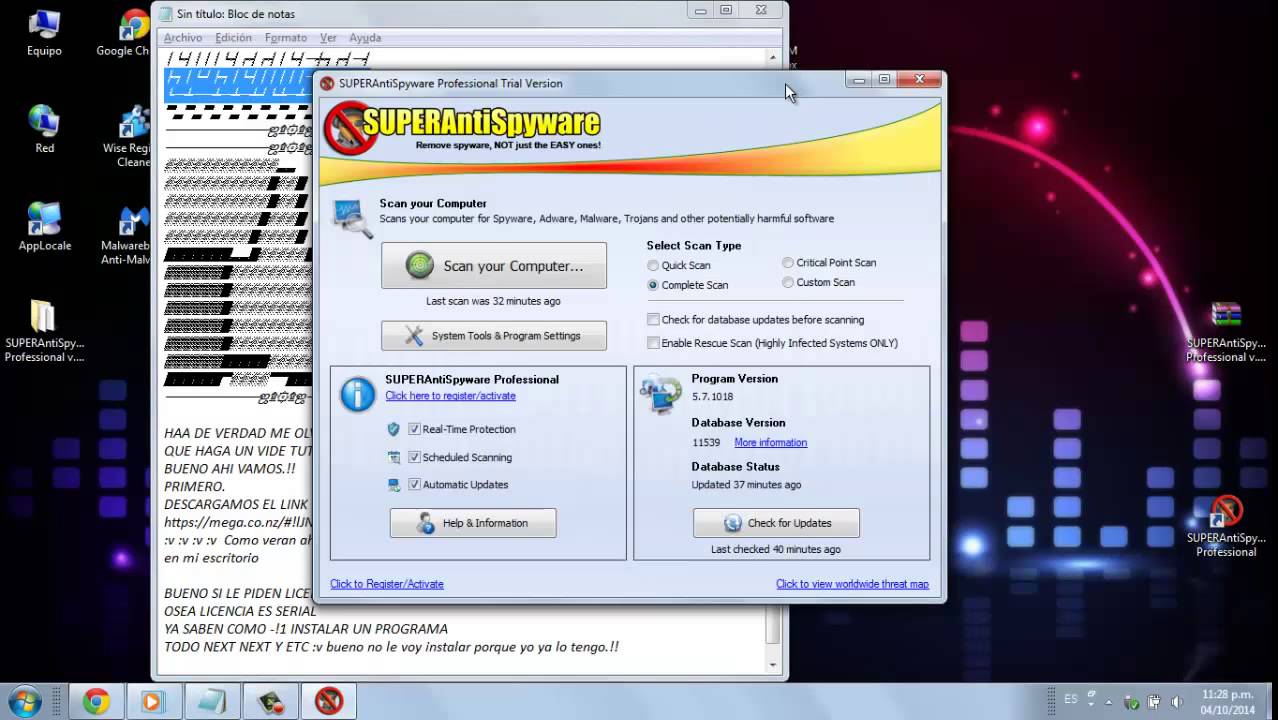Switch to Notepad taskbar icon

coord(212,701)
